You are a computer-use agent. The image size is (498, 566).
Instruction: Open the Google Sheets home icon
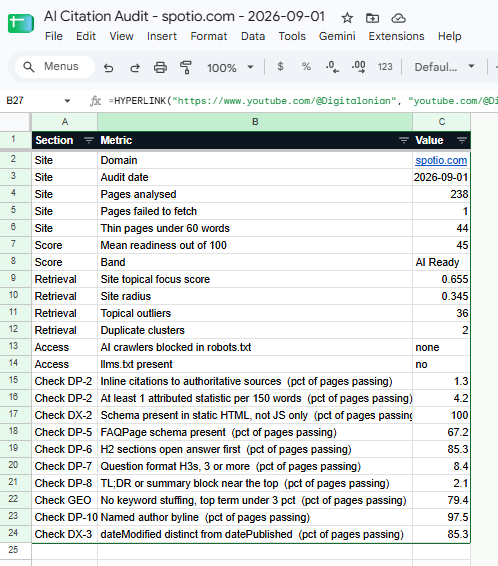click(x=21, y=23)
